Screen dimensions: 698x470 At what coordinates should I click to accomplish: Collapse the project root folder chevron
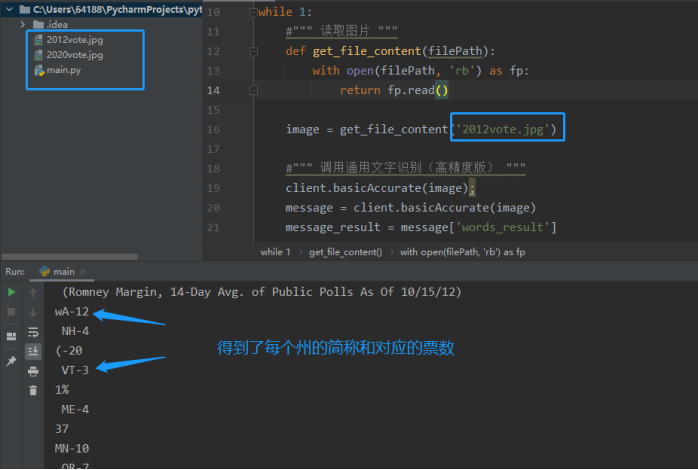(9, 9)
